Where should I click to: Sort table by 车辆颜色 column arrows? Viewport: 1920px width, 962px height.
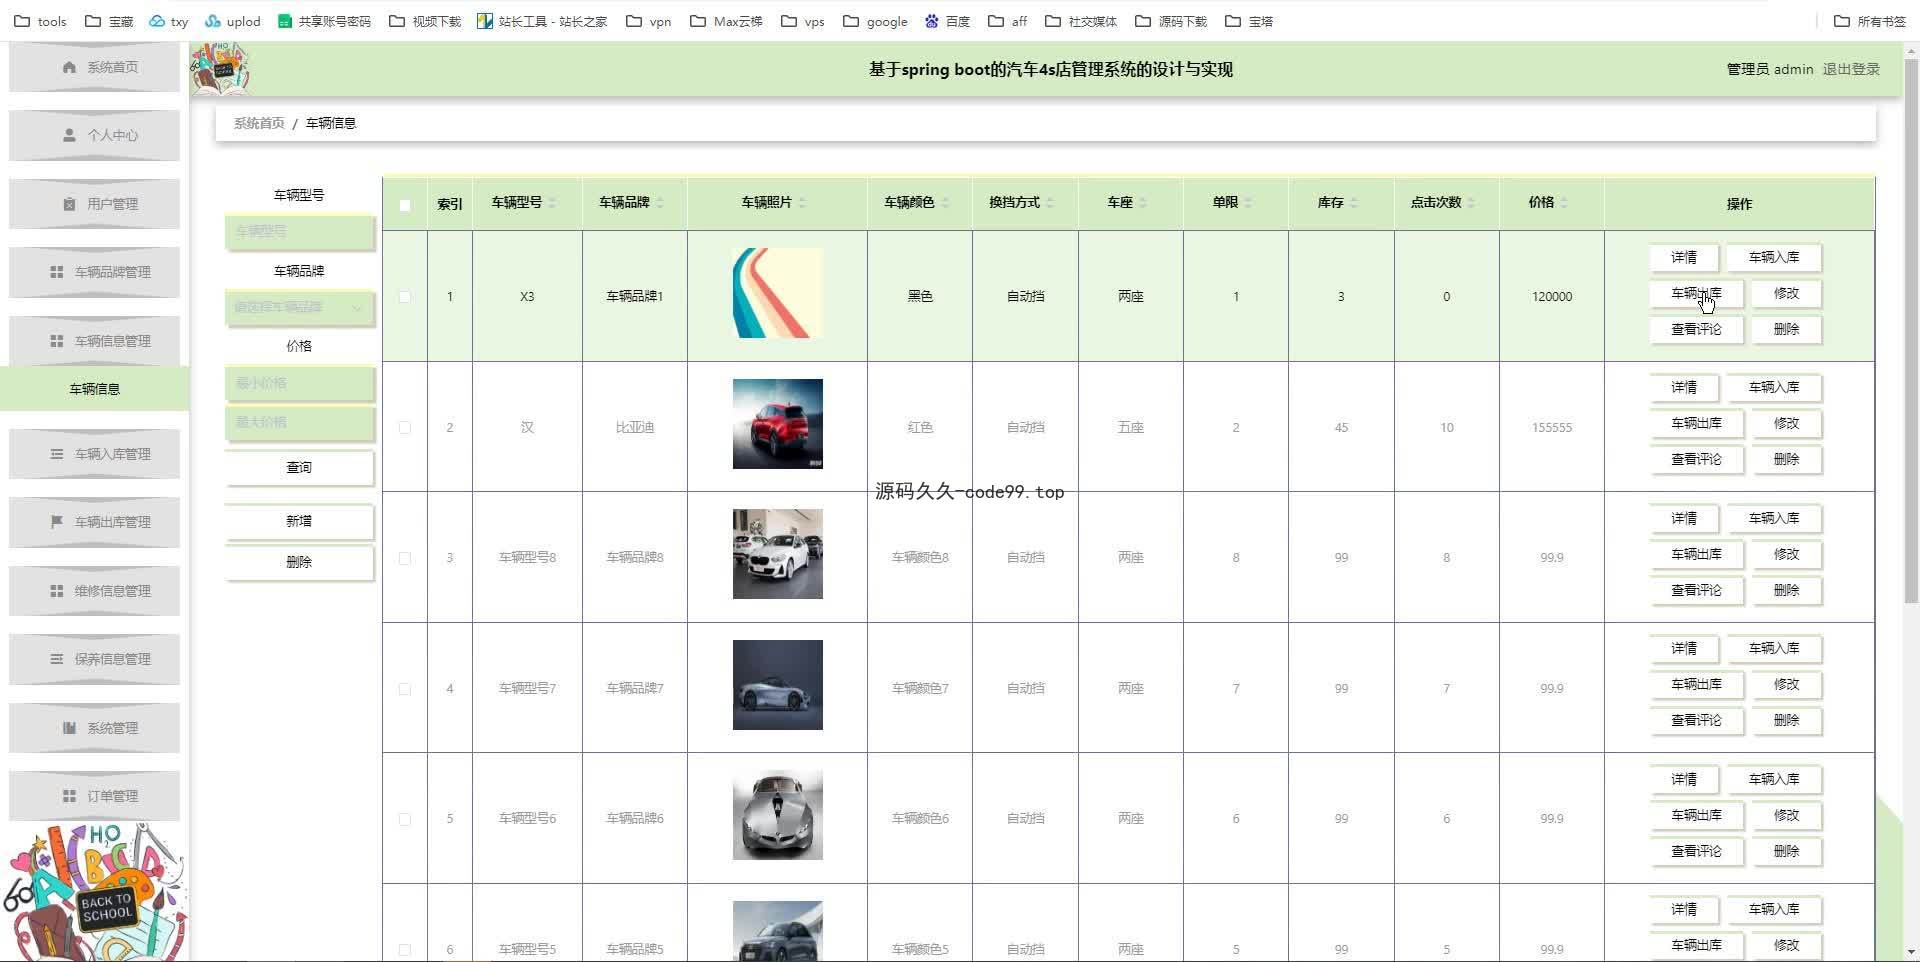(x=945, y=203)
